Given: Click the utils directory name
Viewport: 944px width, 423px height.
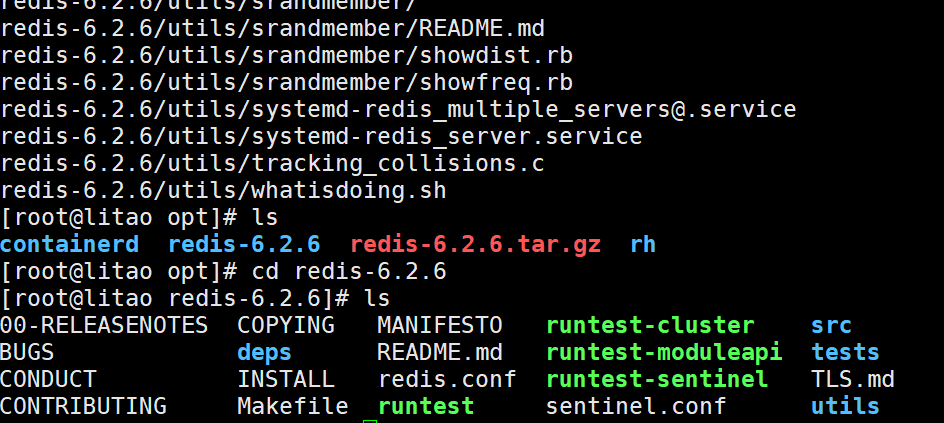Looking at the screenshot, I should 845,406.
